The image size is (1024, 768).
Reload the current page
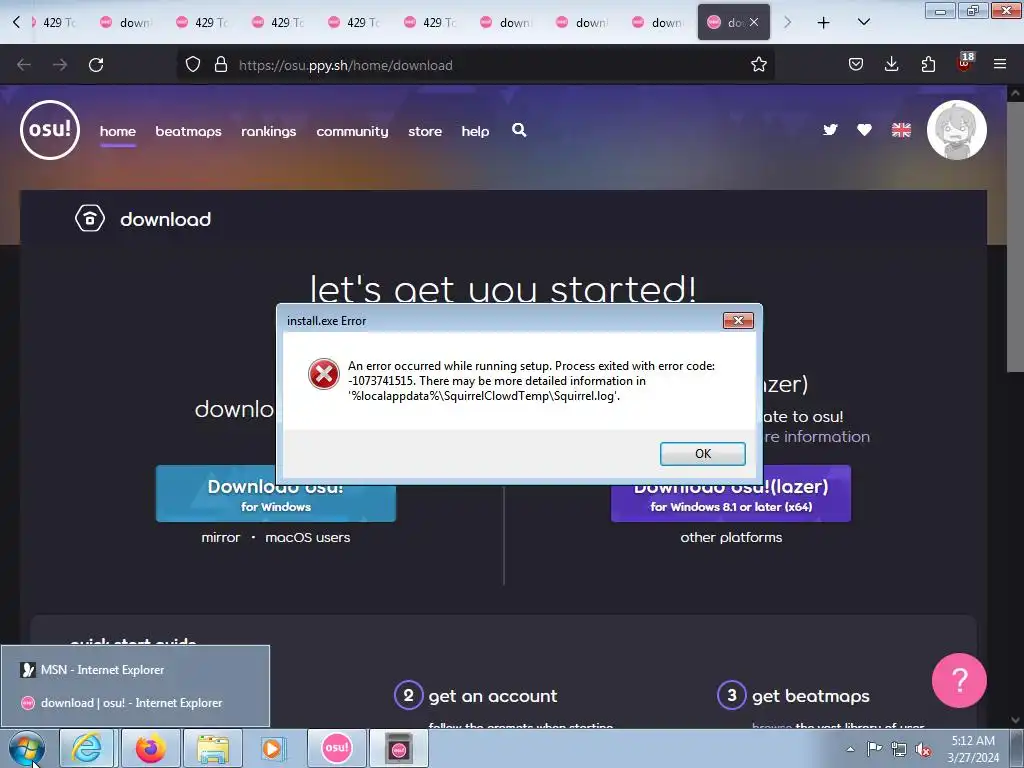96,65
